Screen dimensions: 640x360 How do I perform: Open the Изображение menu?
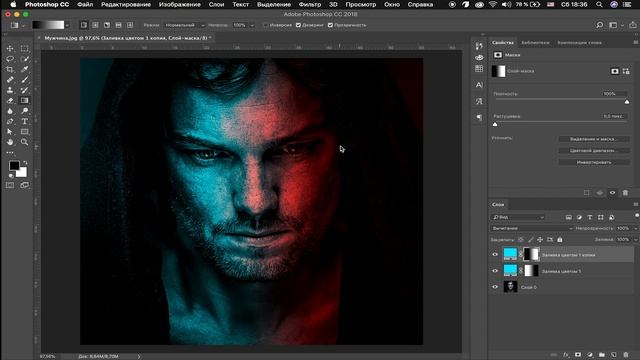click(180, 4)
